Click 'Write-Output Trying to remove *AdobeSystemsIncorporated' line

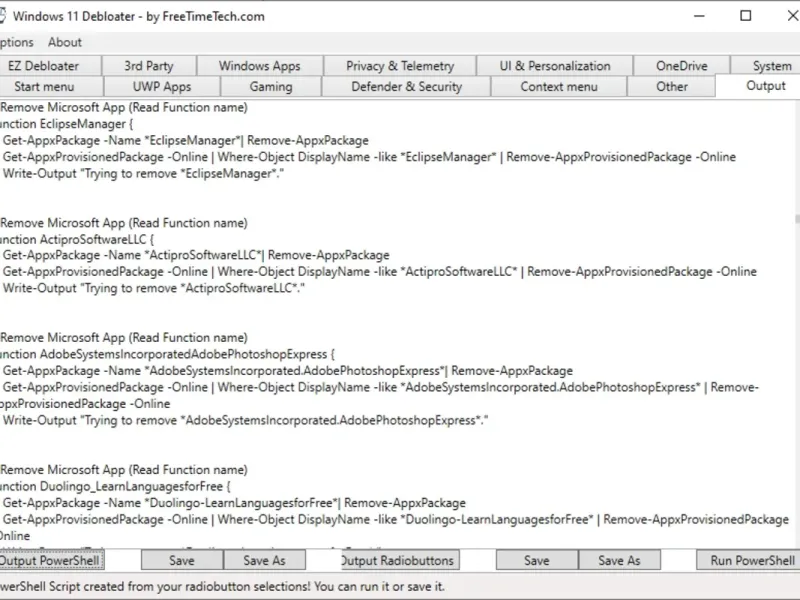(245, 420)
